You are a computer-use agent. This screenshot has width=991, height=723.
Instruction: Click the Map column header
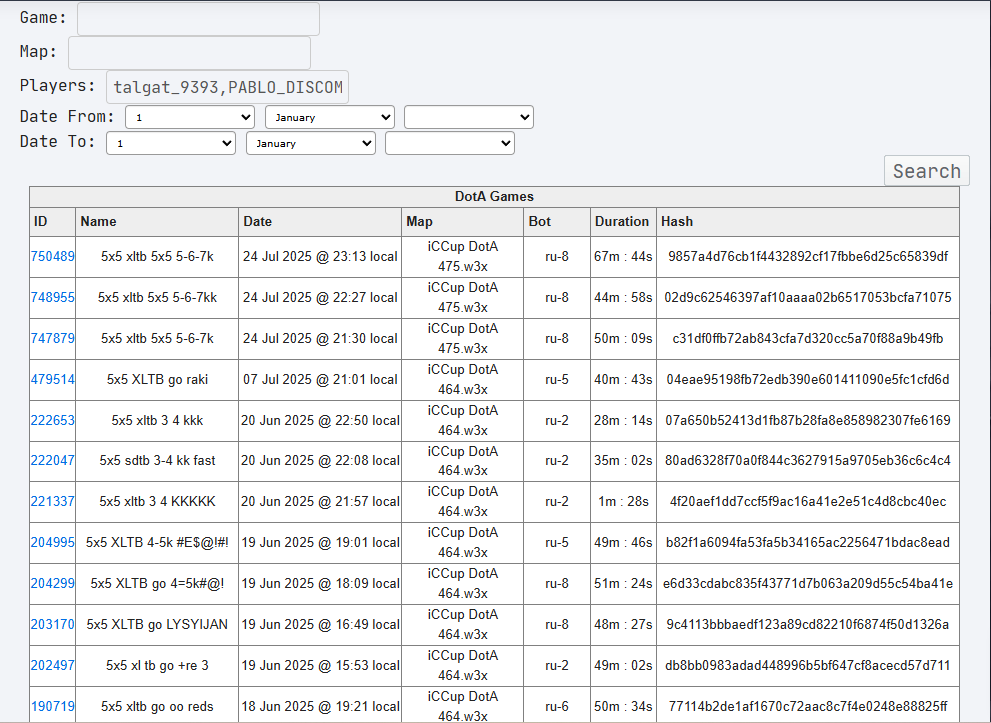tap(463, 222)
